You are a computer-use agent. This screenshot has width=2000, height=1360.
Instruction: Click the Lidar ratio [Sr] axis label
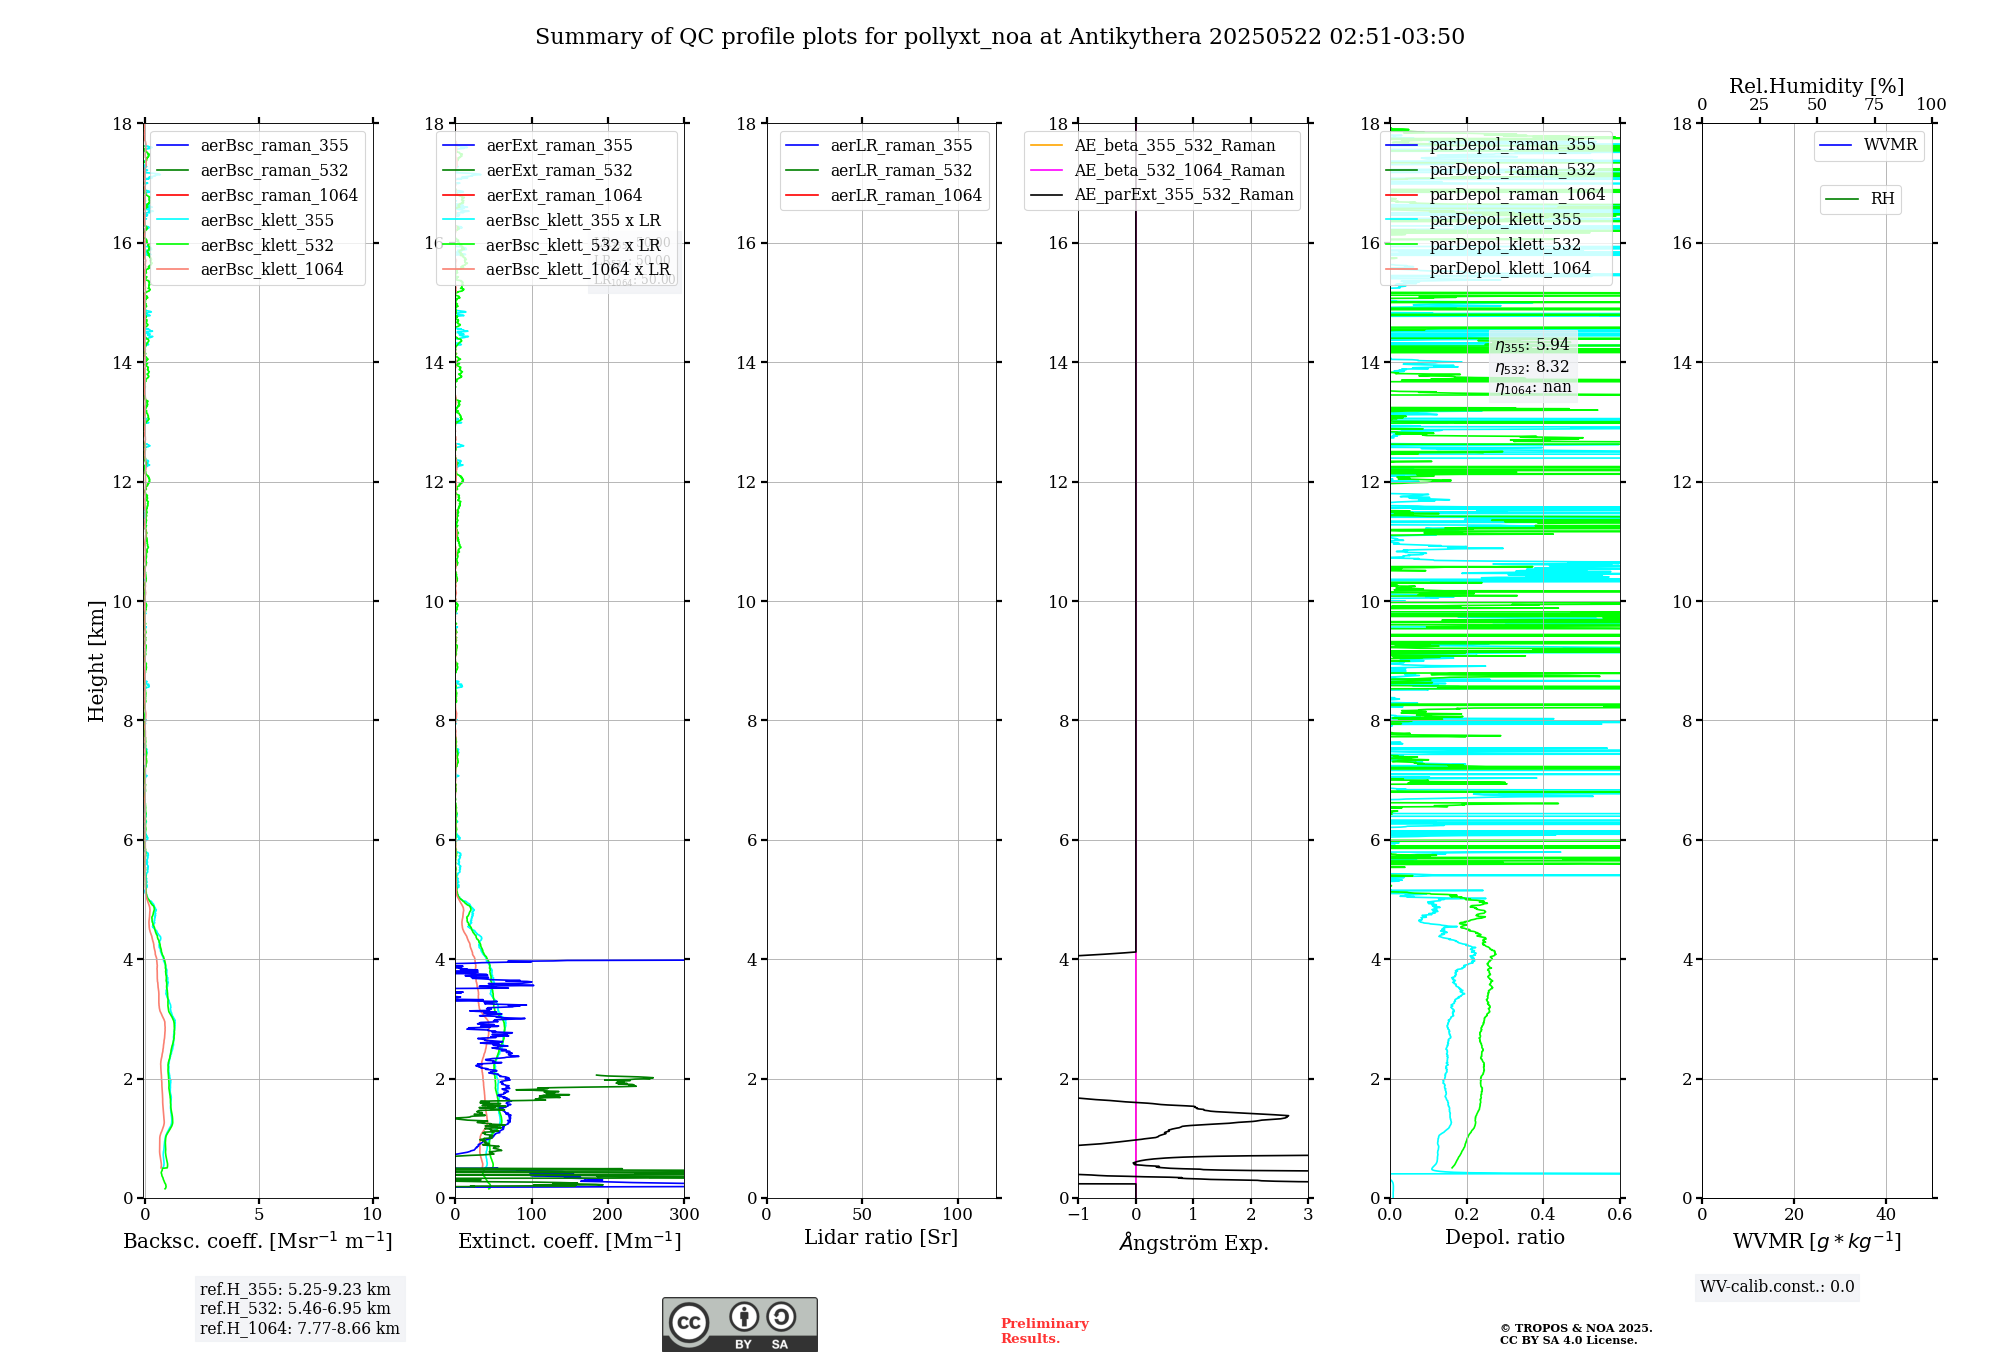[x=881, y=1238]
